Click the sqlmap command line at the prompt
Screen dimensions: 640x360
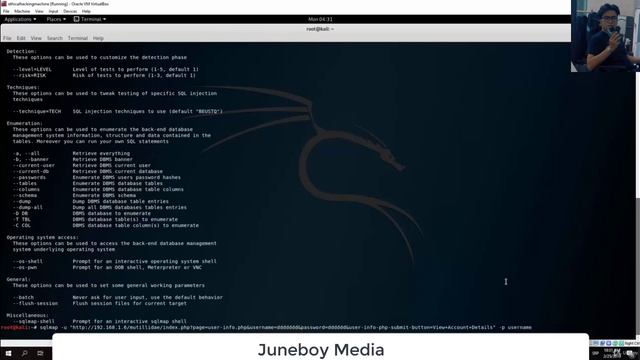point(286,327)
